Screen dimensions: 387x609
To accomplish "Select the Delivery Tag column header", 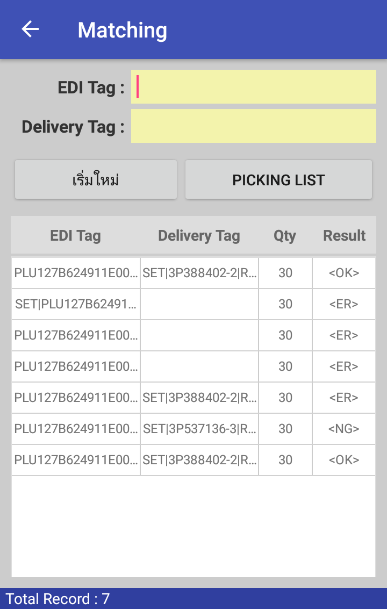I will (x=199, y=236).
